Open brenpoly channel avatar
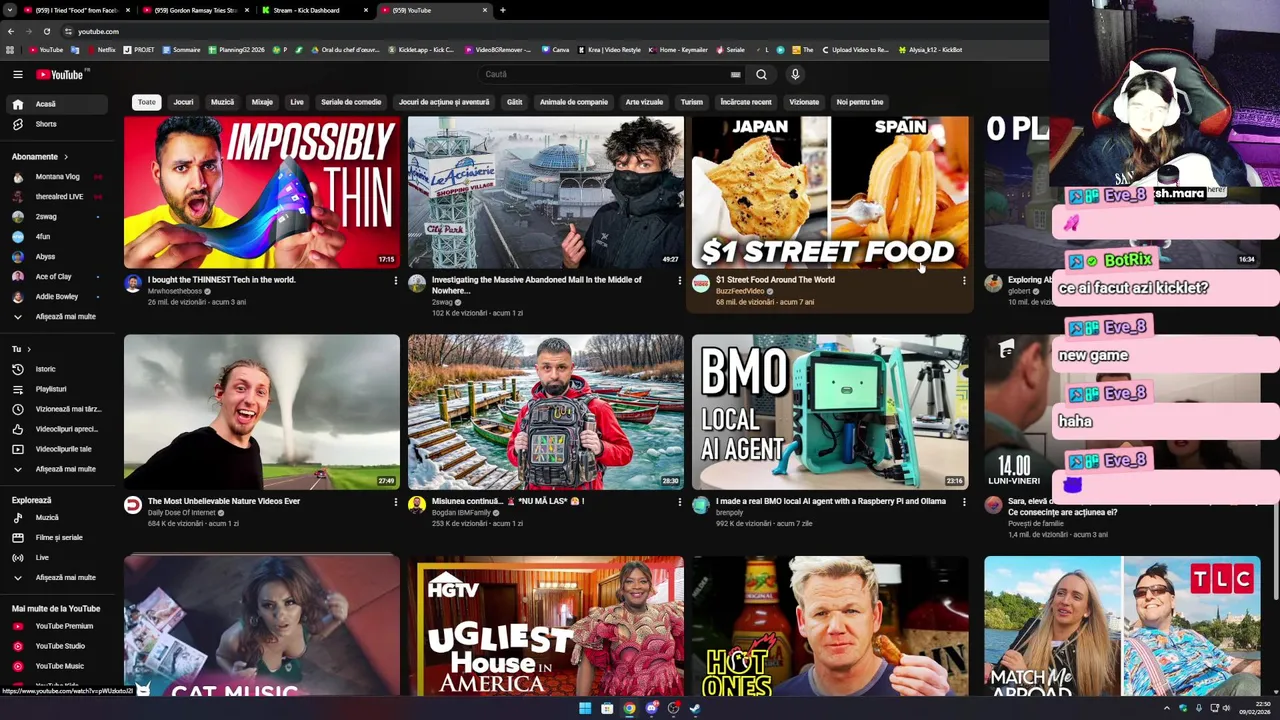 point(701,505)
